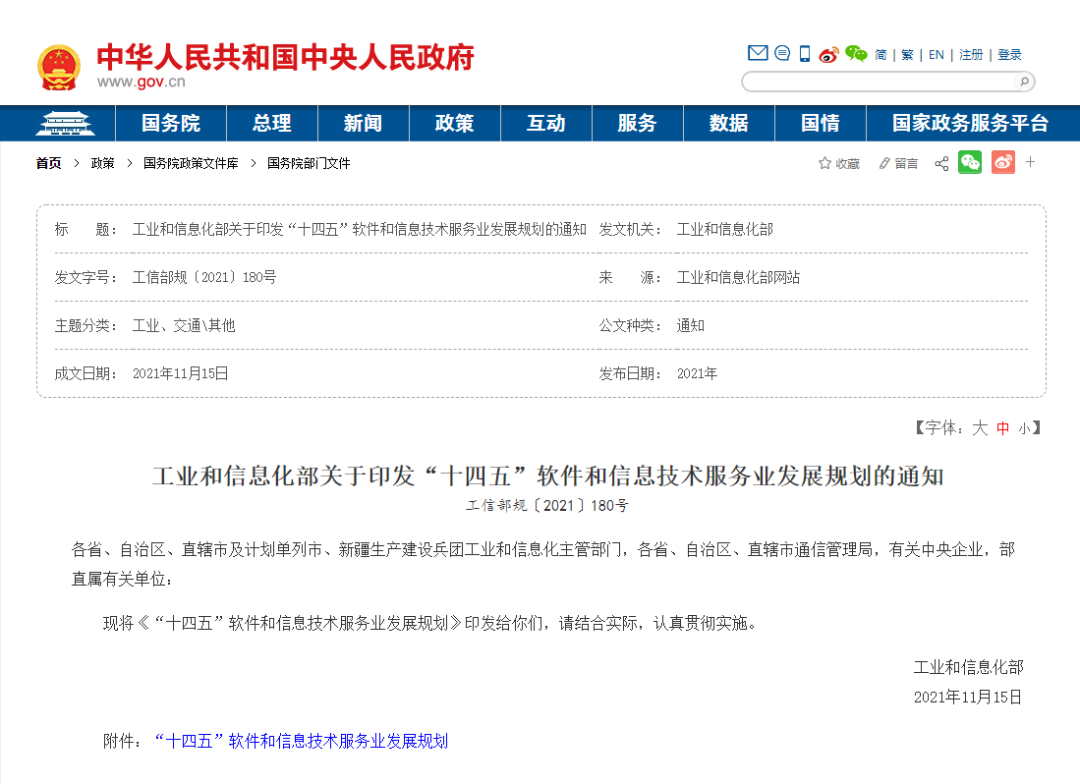Share the article via green WeChat icon
Screen dimensions: 1080x784
(969, 162)
